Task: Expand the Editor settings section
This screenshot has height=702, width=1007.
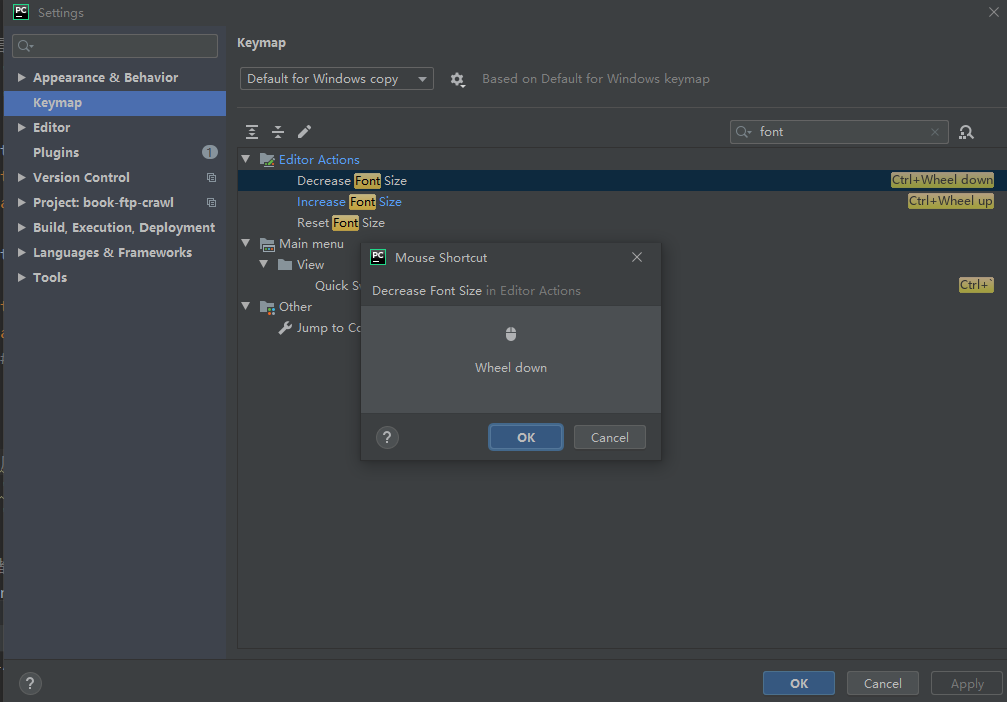Action: pyautogui.click(x=22, y=127)
